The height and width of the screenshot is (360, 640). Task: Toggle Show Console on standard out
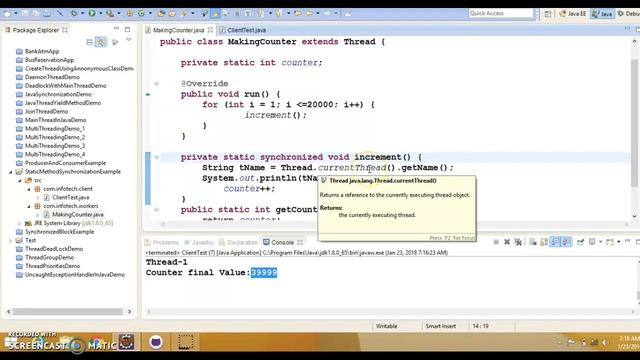point(555,242)
